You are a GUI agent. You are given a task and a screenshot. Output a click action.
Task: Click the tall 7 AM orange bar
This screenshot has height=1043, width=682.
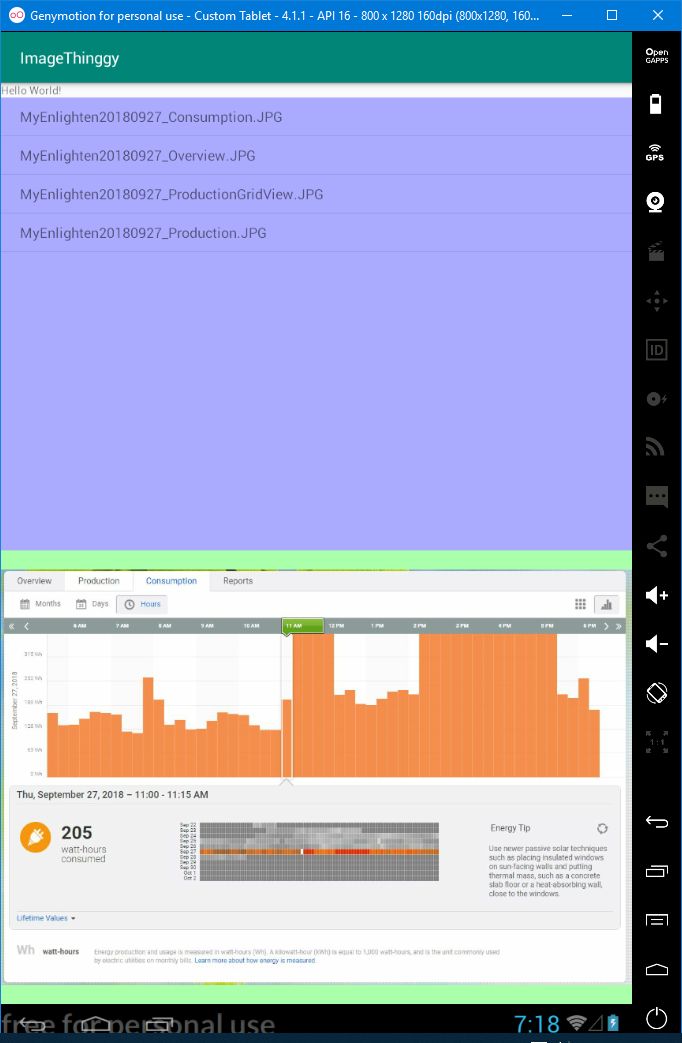148,727
